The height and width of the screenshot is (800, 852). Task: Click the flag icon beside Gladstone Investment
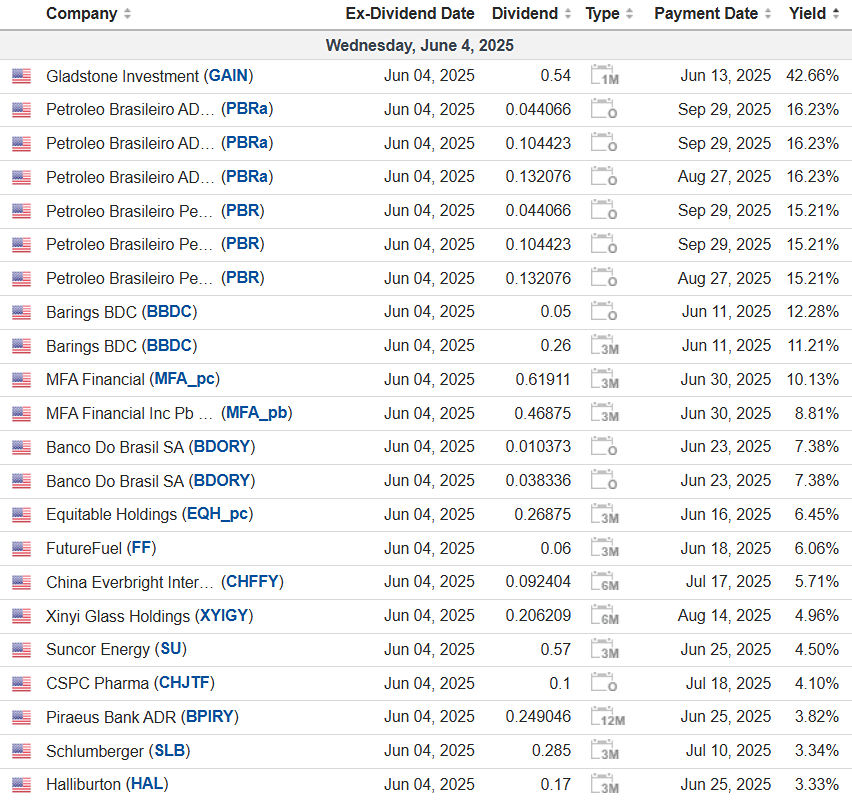pos(21,76)
